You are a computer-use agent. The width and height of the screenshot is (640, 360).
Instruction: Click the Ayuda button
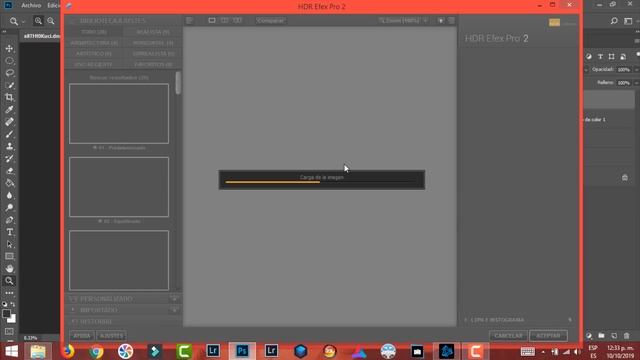pyautogui.click(x=82, y=336)
